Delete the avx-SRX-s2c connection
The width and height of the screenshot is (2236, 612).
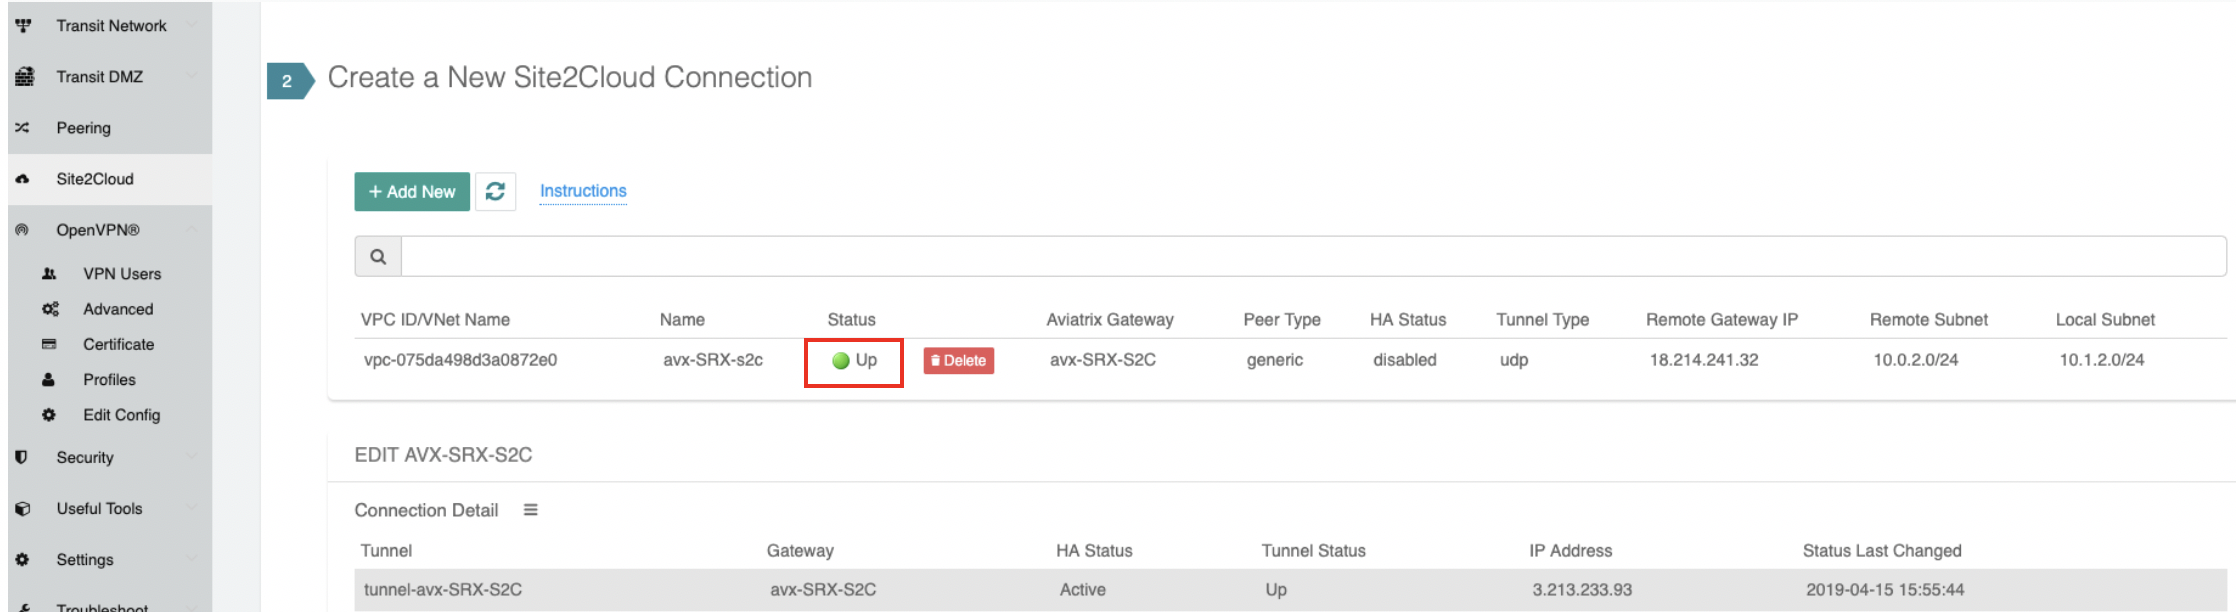(958, 361)
